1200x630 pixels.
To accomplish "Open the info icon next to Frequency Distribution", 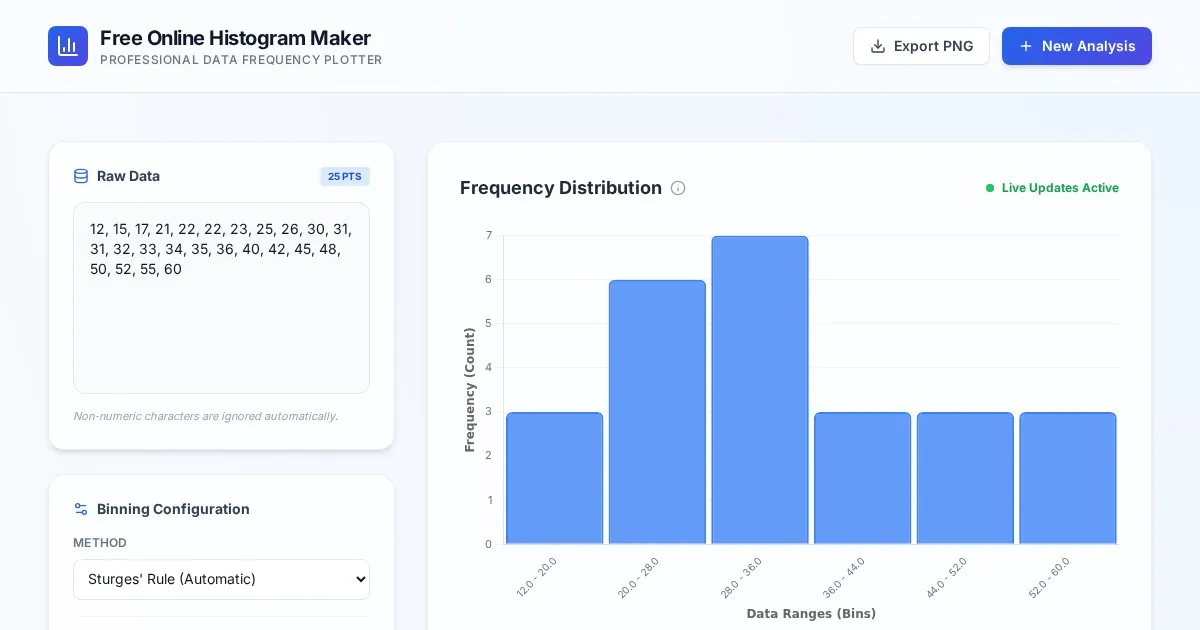I will click(678, 188).
